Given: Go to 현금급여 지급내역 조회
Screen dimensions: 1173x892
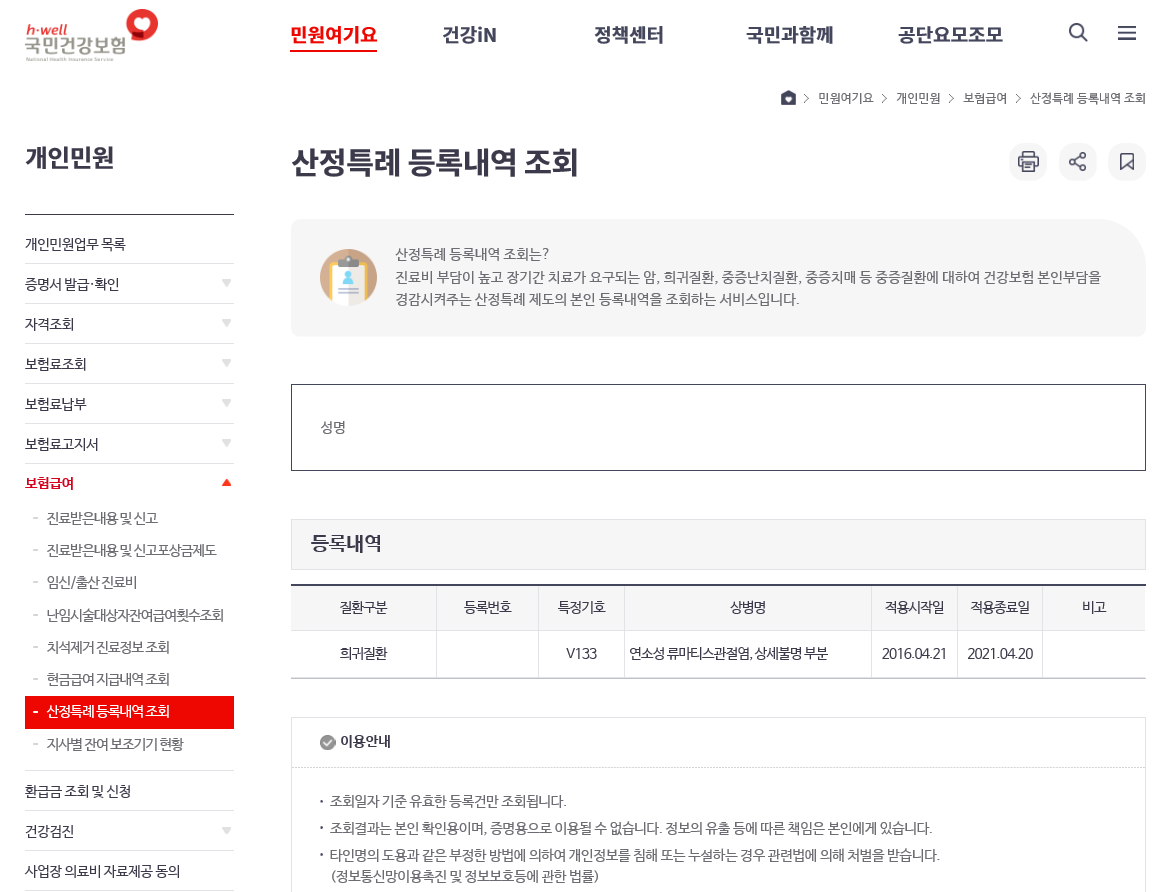Looking at the screenshot, I should click(x=108, y=679).
